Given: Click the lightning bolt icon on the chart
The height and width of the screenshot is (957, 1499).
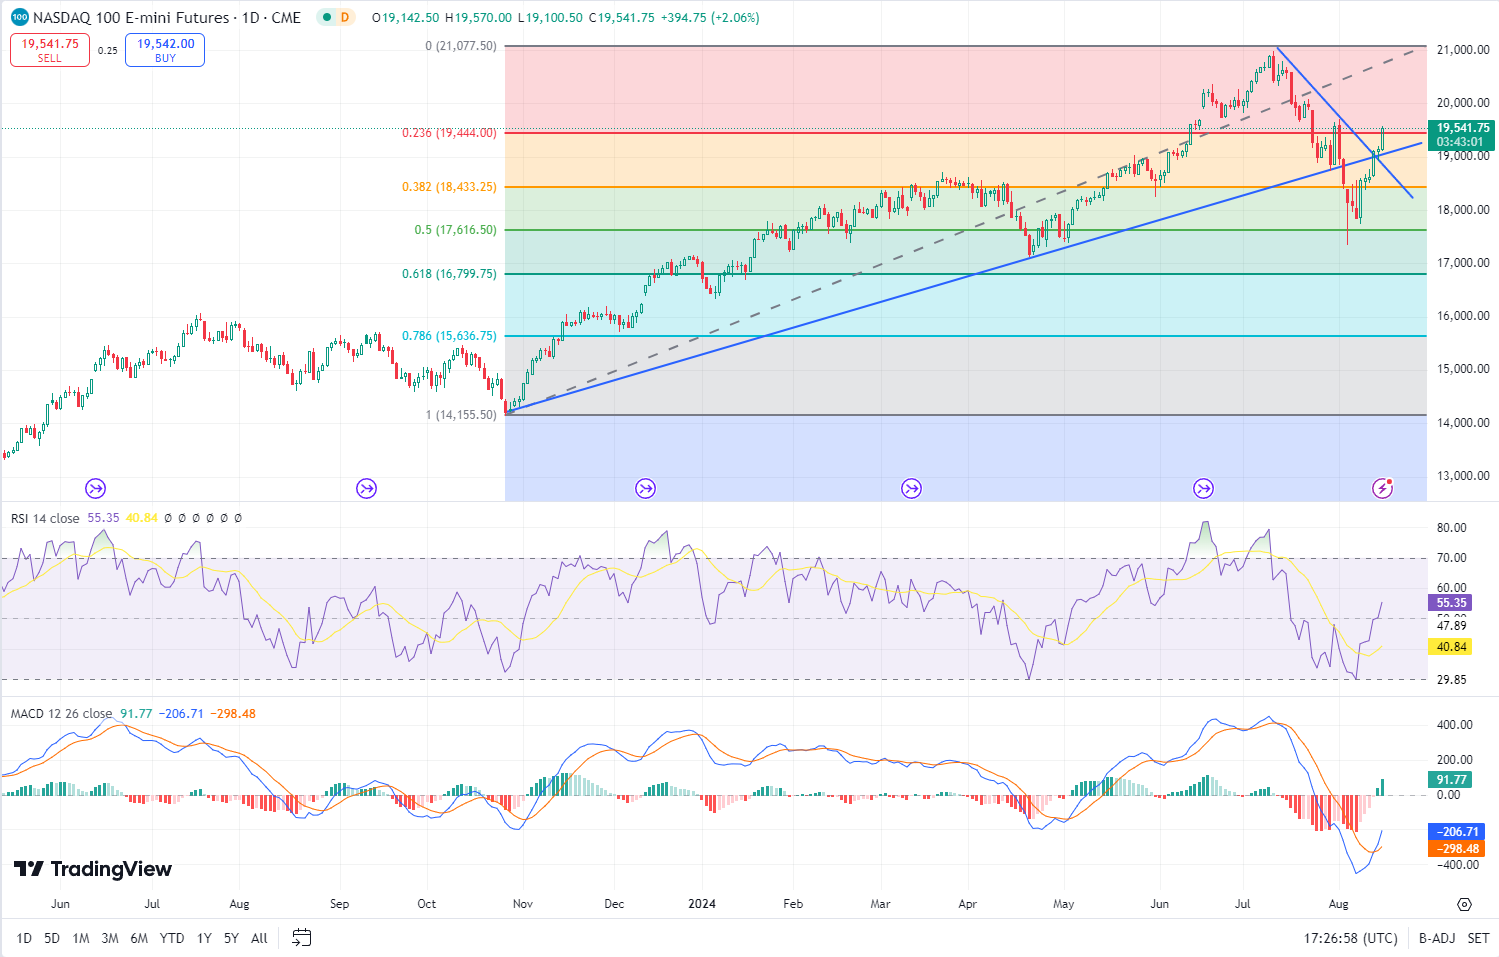Looking at the screenshot, I should [1385, 488].
